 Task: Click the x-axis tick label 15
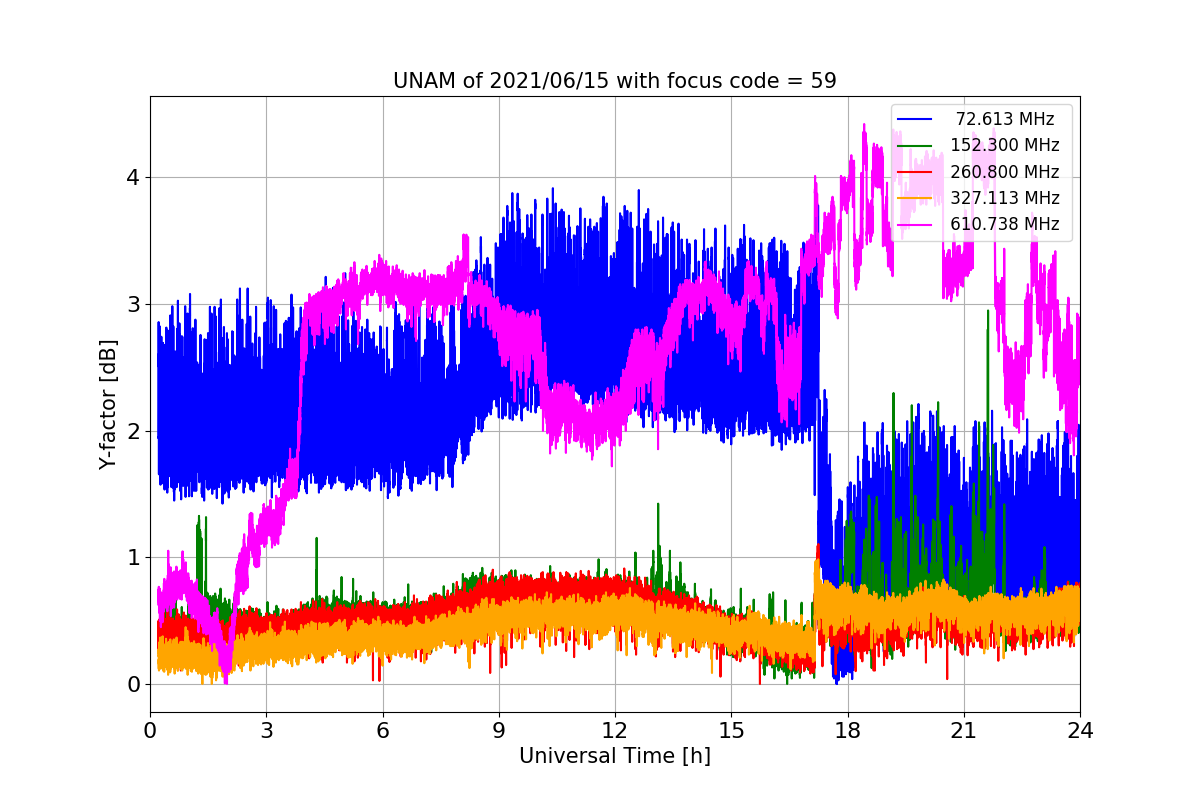731,730
